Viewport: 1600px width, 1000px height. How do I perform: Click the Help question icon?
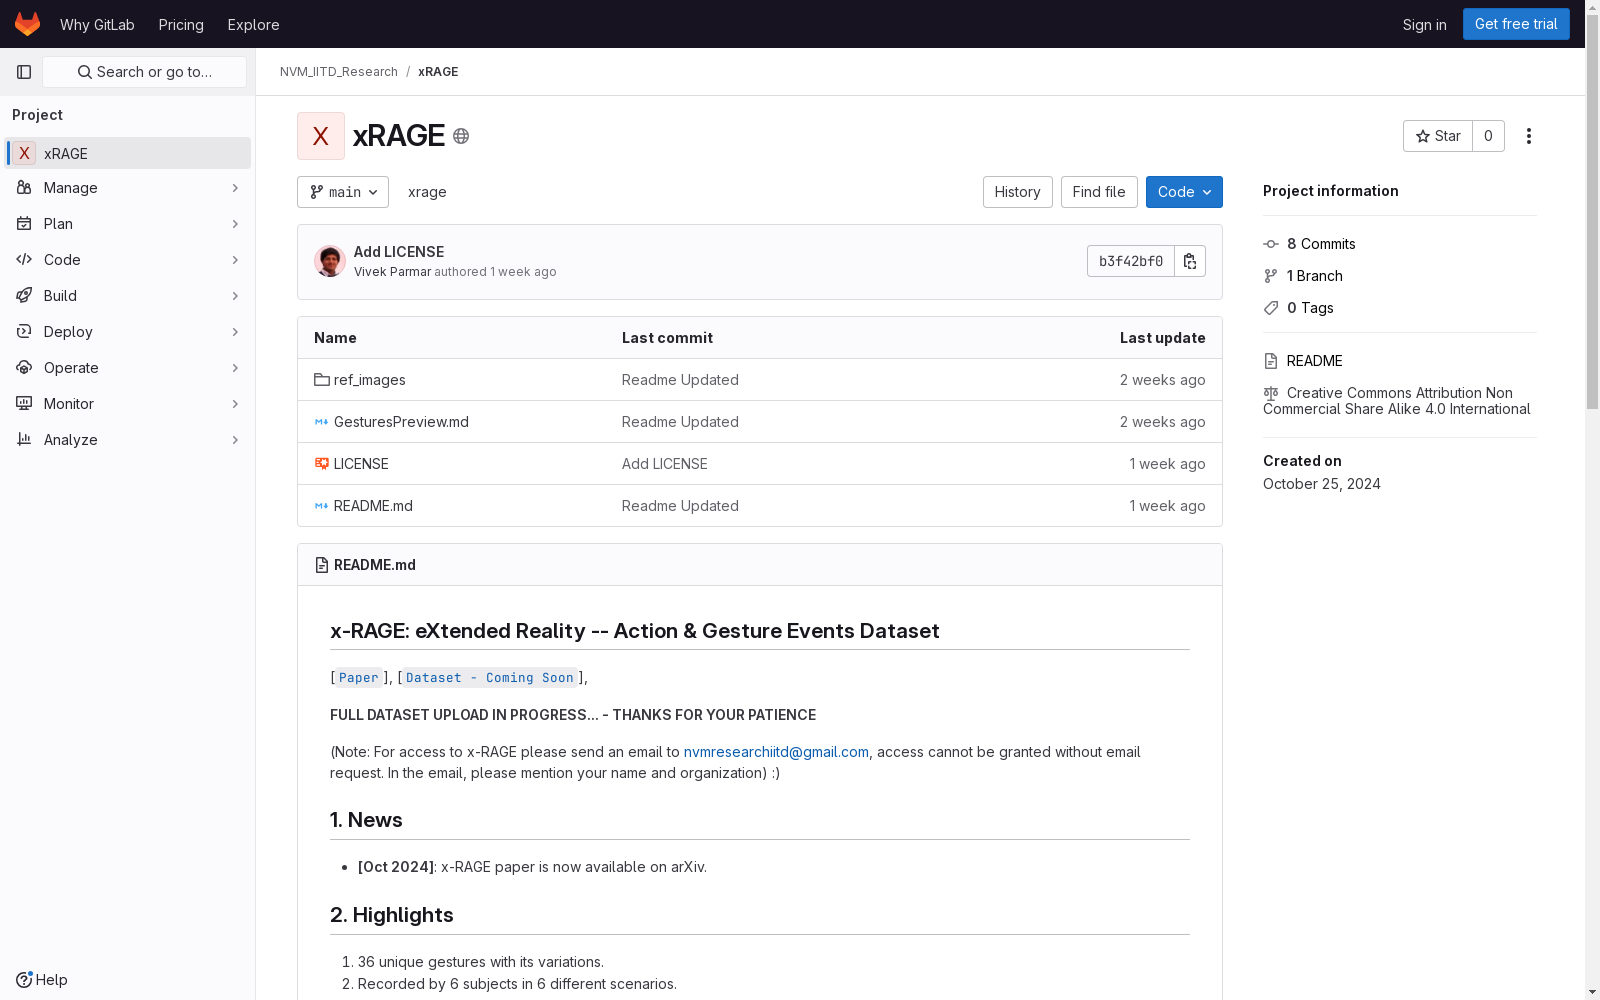pos(24,980)
